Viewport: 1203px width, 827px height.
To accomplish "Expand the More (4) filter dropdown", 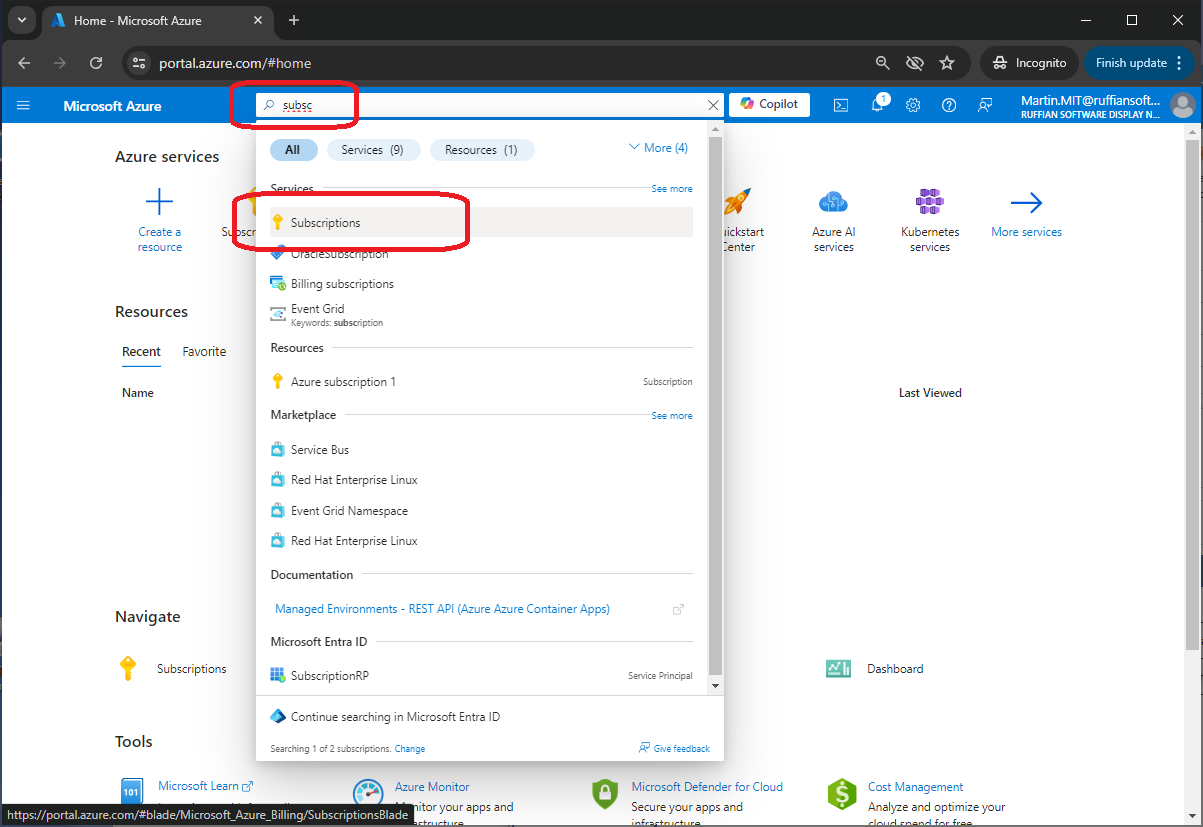I will tap(658, 148).
